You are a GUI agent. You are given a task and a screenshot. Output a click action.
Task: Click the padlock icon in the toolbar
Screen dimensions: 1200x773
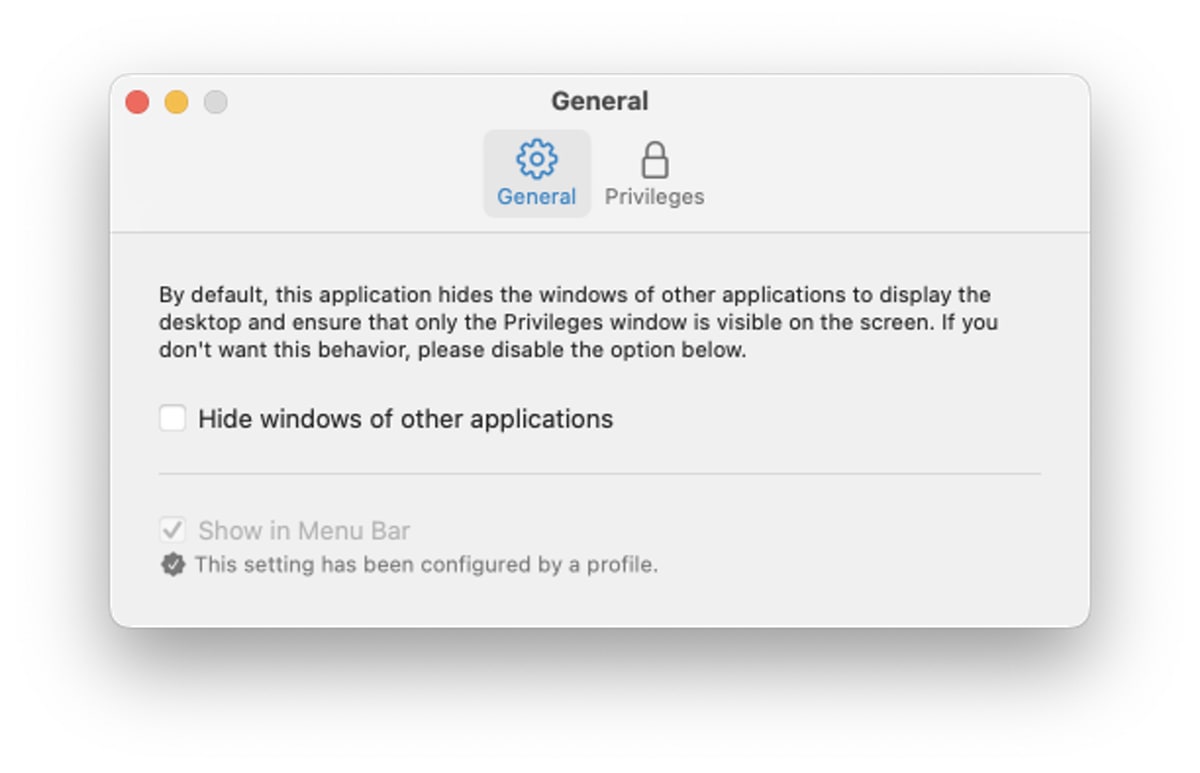[654, 159]
